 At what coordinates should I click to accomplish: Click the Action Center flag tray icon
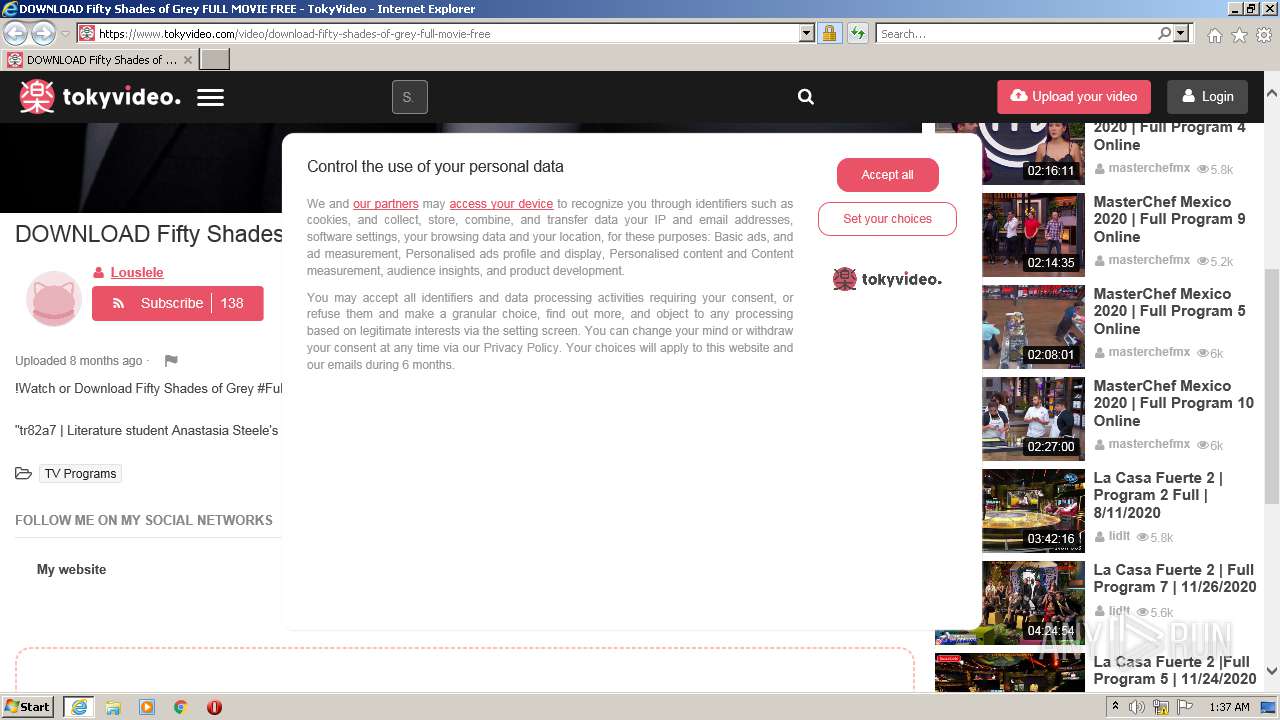tap(1185, 707)
